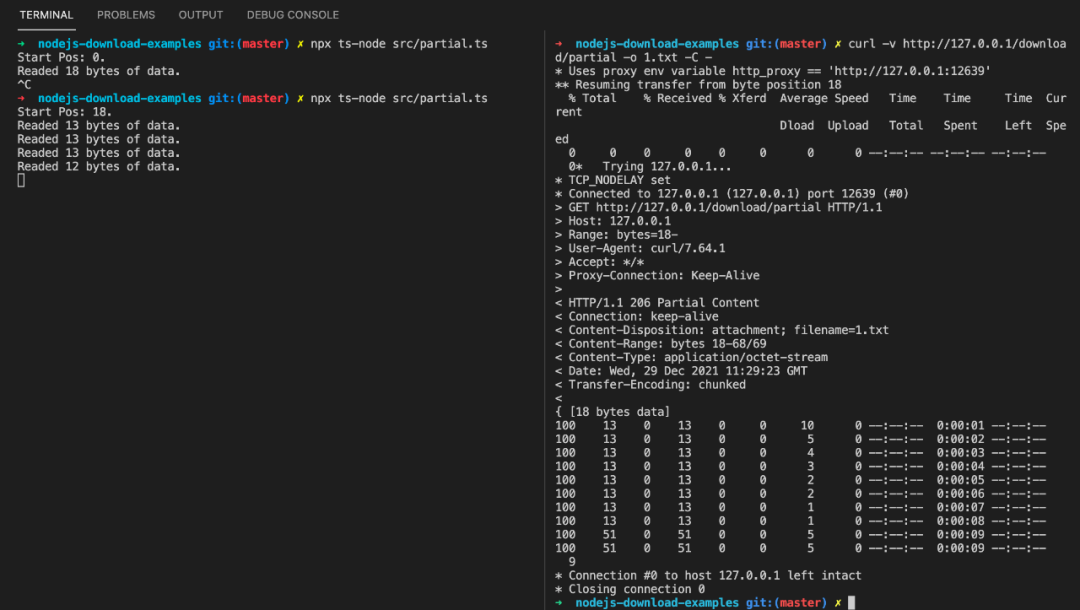
Task: Click the 'GET http://127.0.0.1/download/partial HTTP/1.1' line
Action: coord(718,207)
